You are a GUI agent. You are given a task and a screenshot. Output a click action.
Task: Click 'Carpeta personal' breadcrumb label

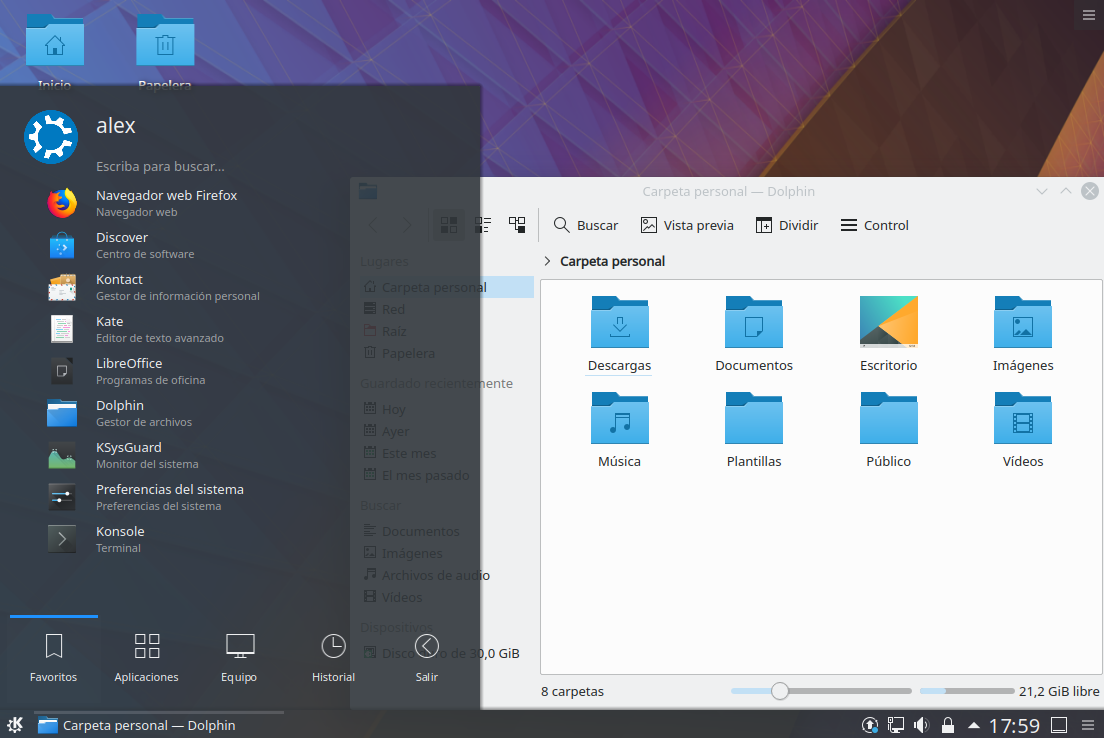[x=613, y=261]
